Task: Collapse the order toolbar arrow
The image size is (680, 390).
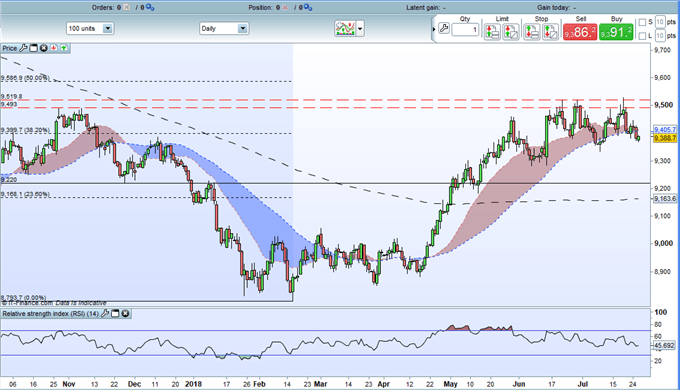Action: coord(434,29)
